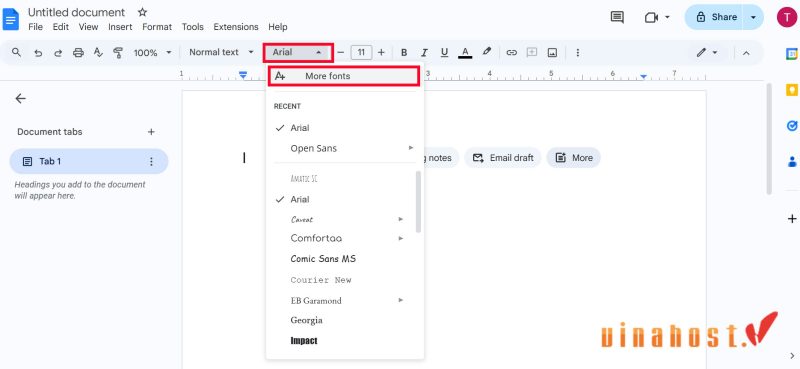Open the 100% zoom dropdown

click(153, 53)
